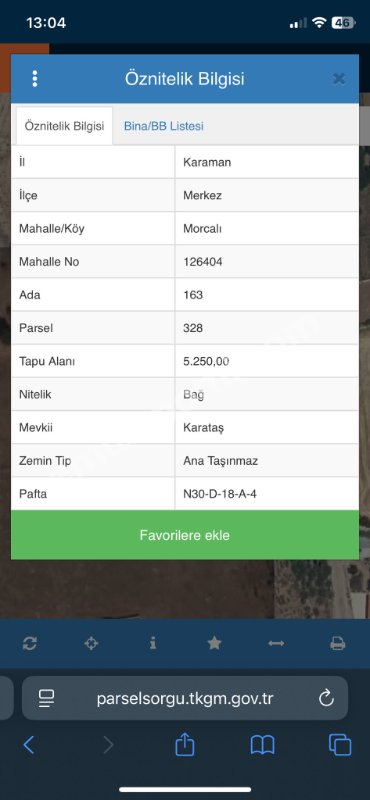Tap the parselsorgu.tkgm.gov.tr address field
The image size is (370, 800).
click(185, 698)
